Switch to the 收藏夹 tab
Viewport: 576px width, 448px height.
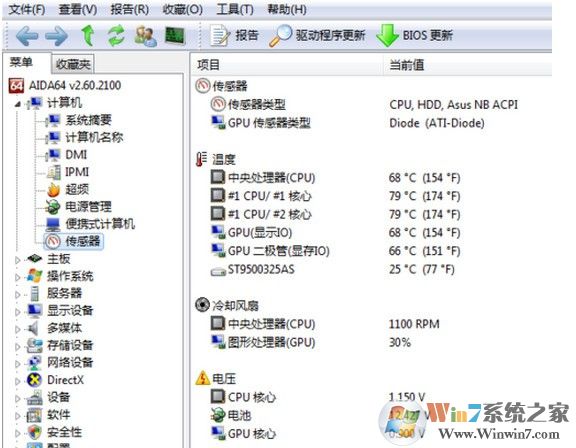[x=73, y=64]
